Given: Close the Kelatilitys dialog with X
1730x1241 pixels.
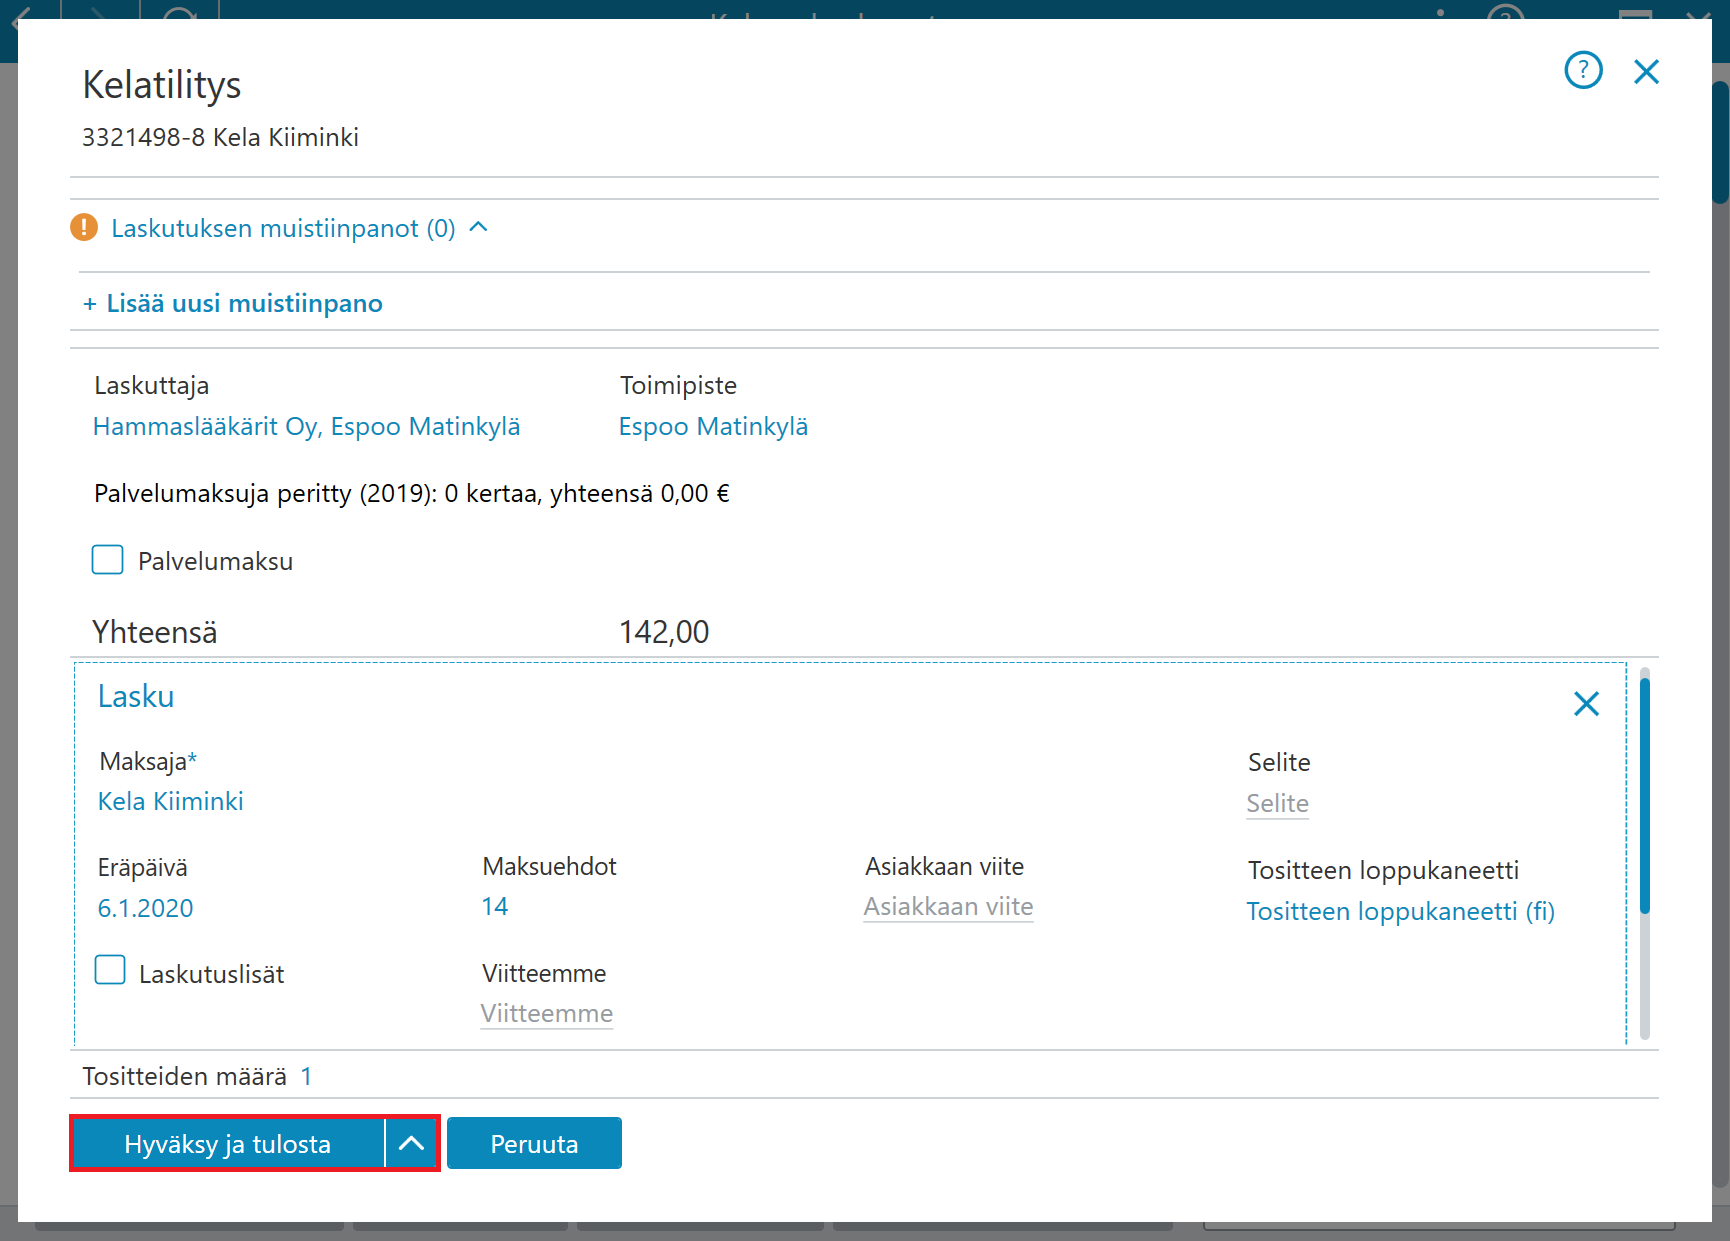Looking at the screenshot, I should [1646, 72].
